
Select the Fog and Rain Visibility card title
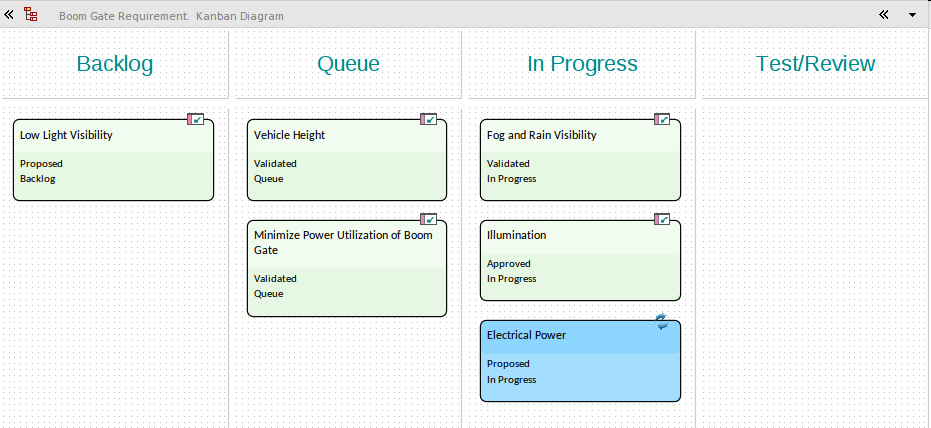[541, 135]
